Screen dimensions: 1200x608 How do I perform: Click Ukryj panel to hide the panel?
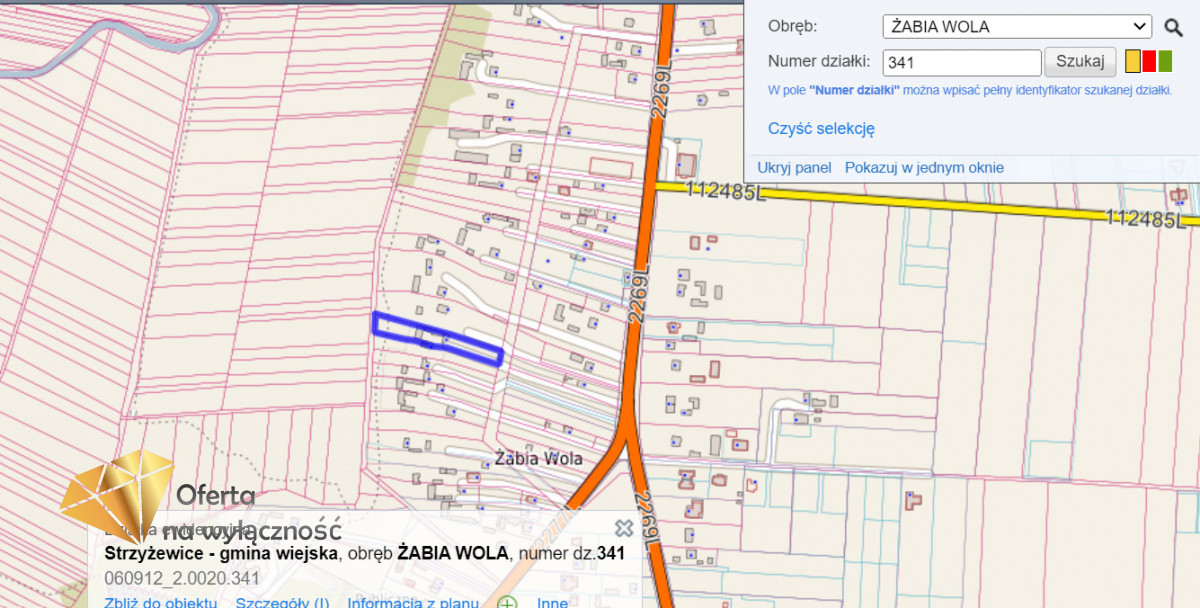pyautogui.click(x=795, y=168)
